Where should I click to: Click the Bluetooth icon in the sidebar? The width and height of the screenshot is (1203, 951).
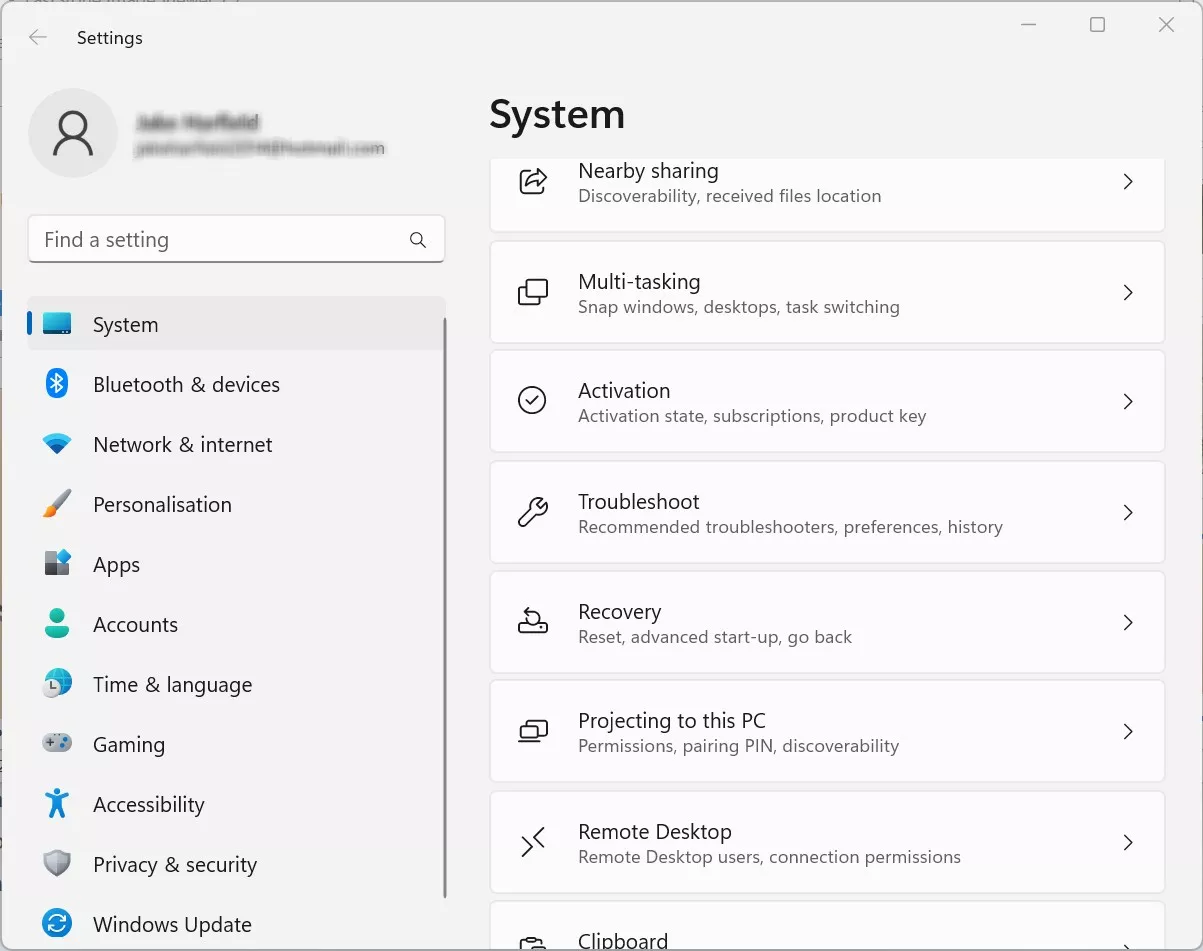point(57,384)
